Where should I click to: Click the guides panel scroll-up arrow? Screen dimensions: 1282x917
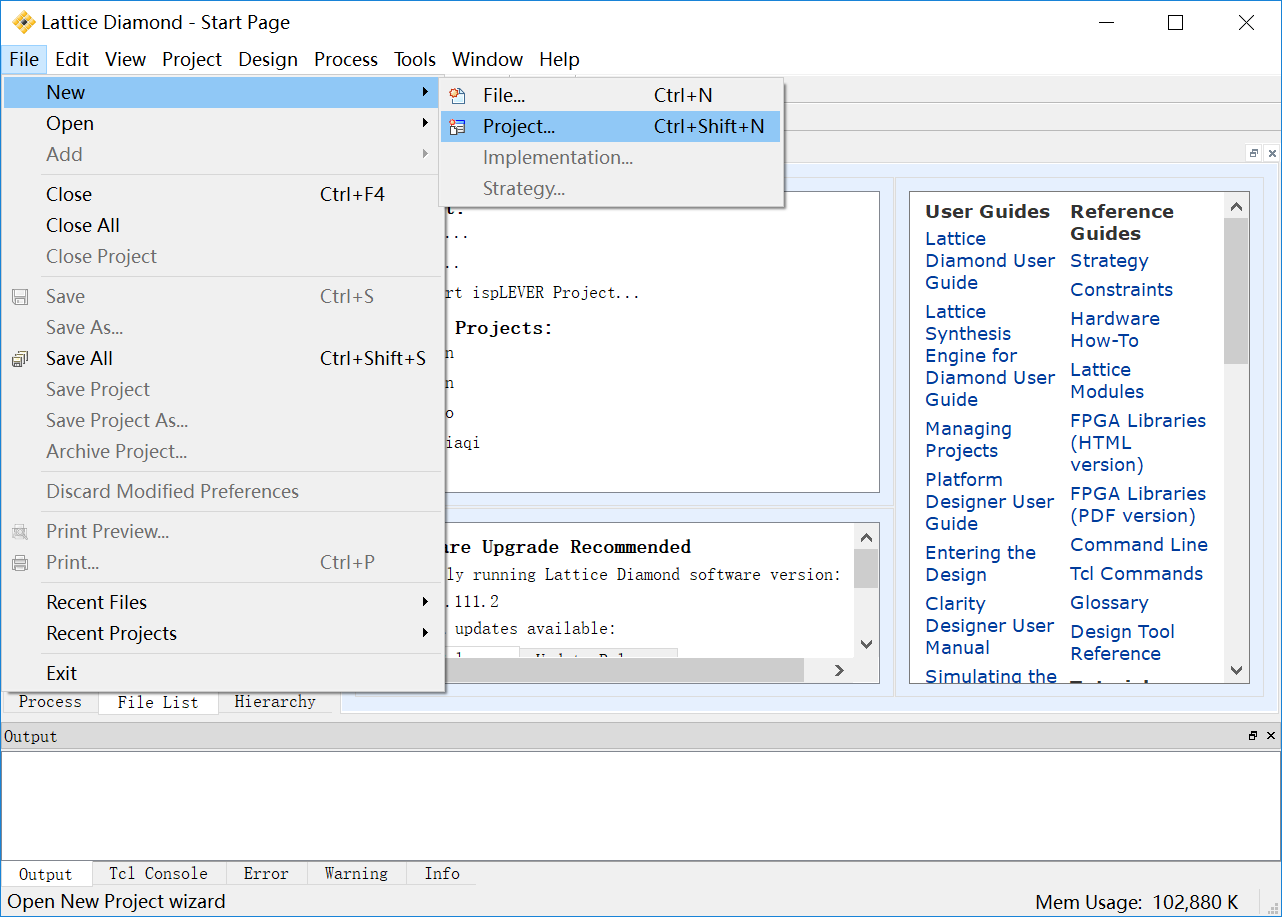[1236, 206]
